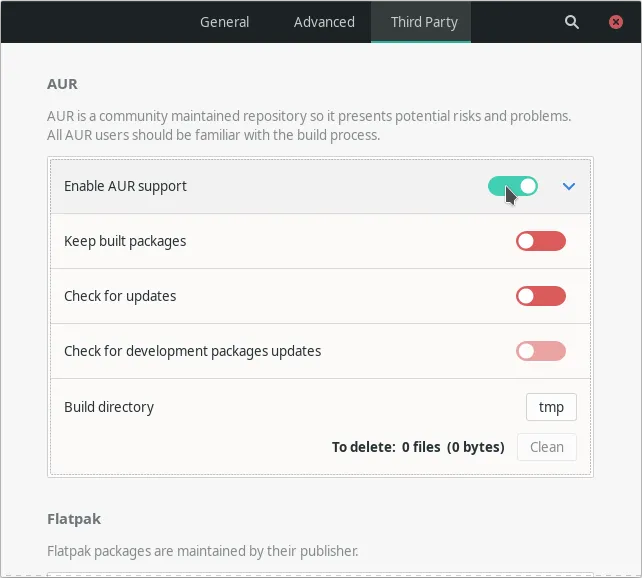Disable the Enable AUR support switch
The height and width of the screenshot is (578, 642).
[513, 186]
